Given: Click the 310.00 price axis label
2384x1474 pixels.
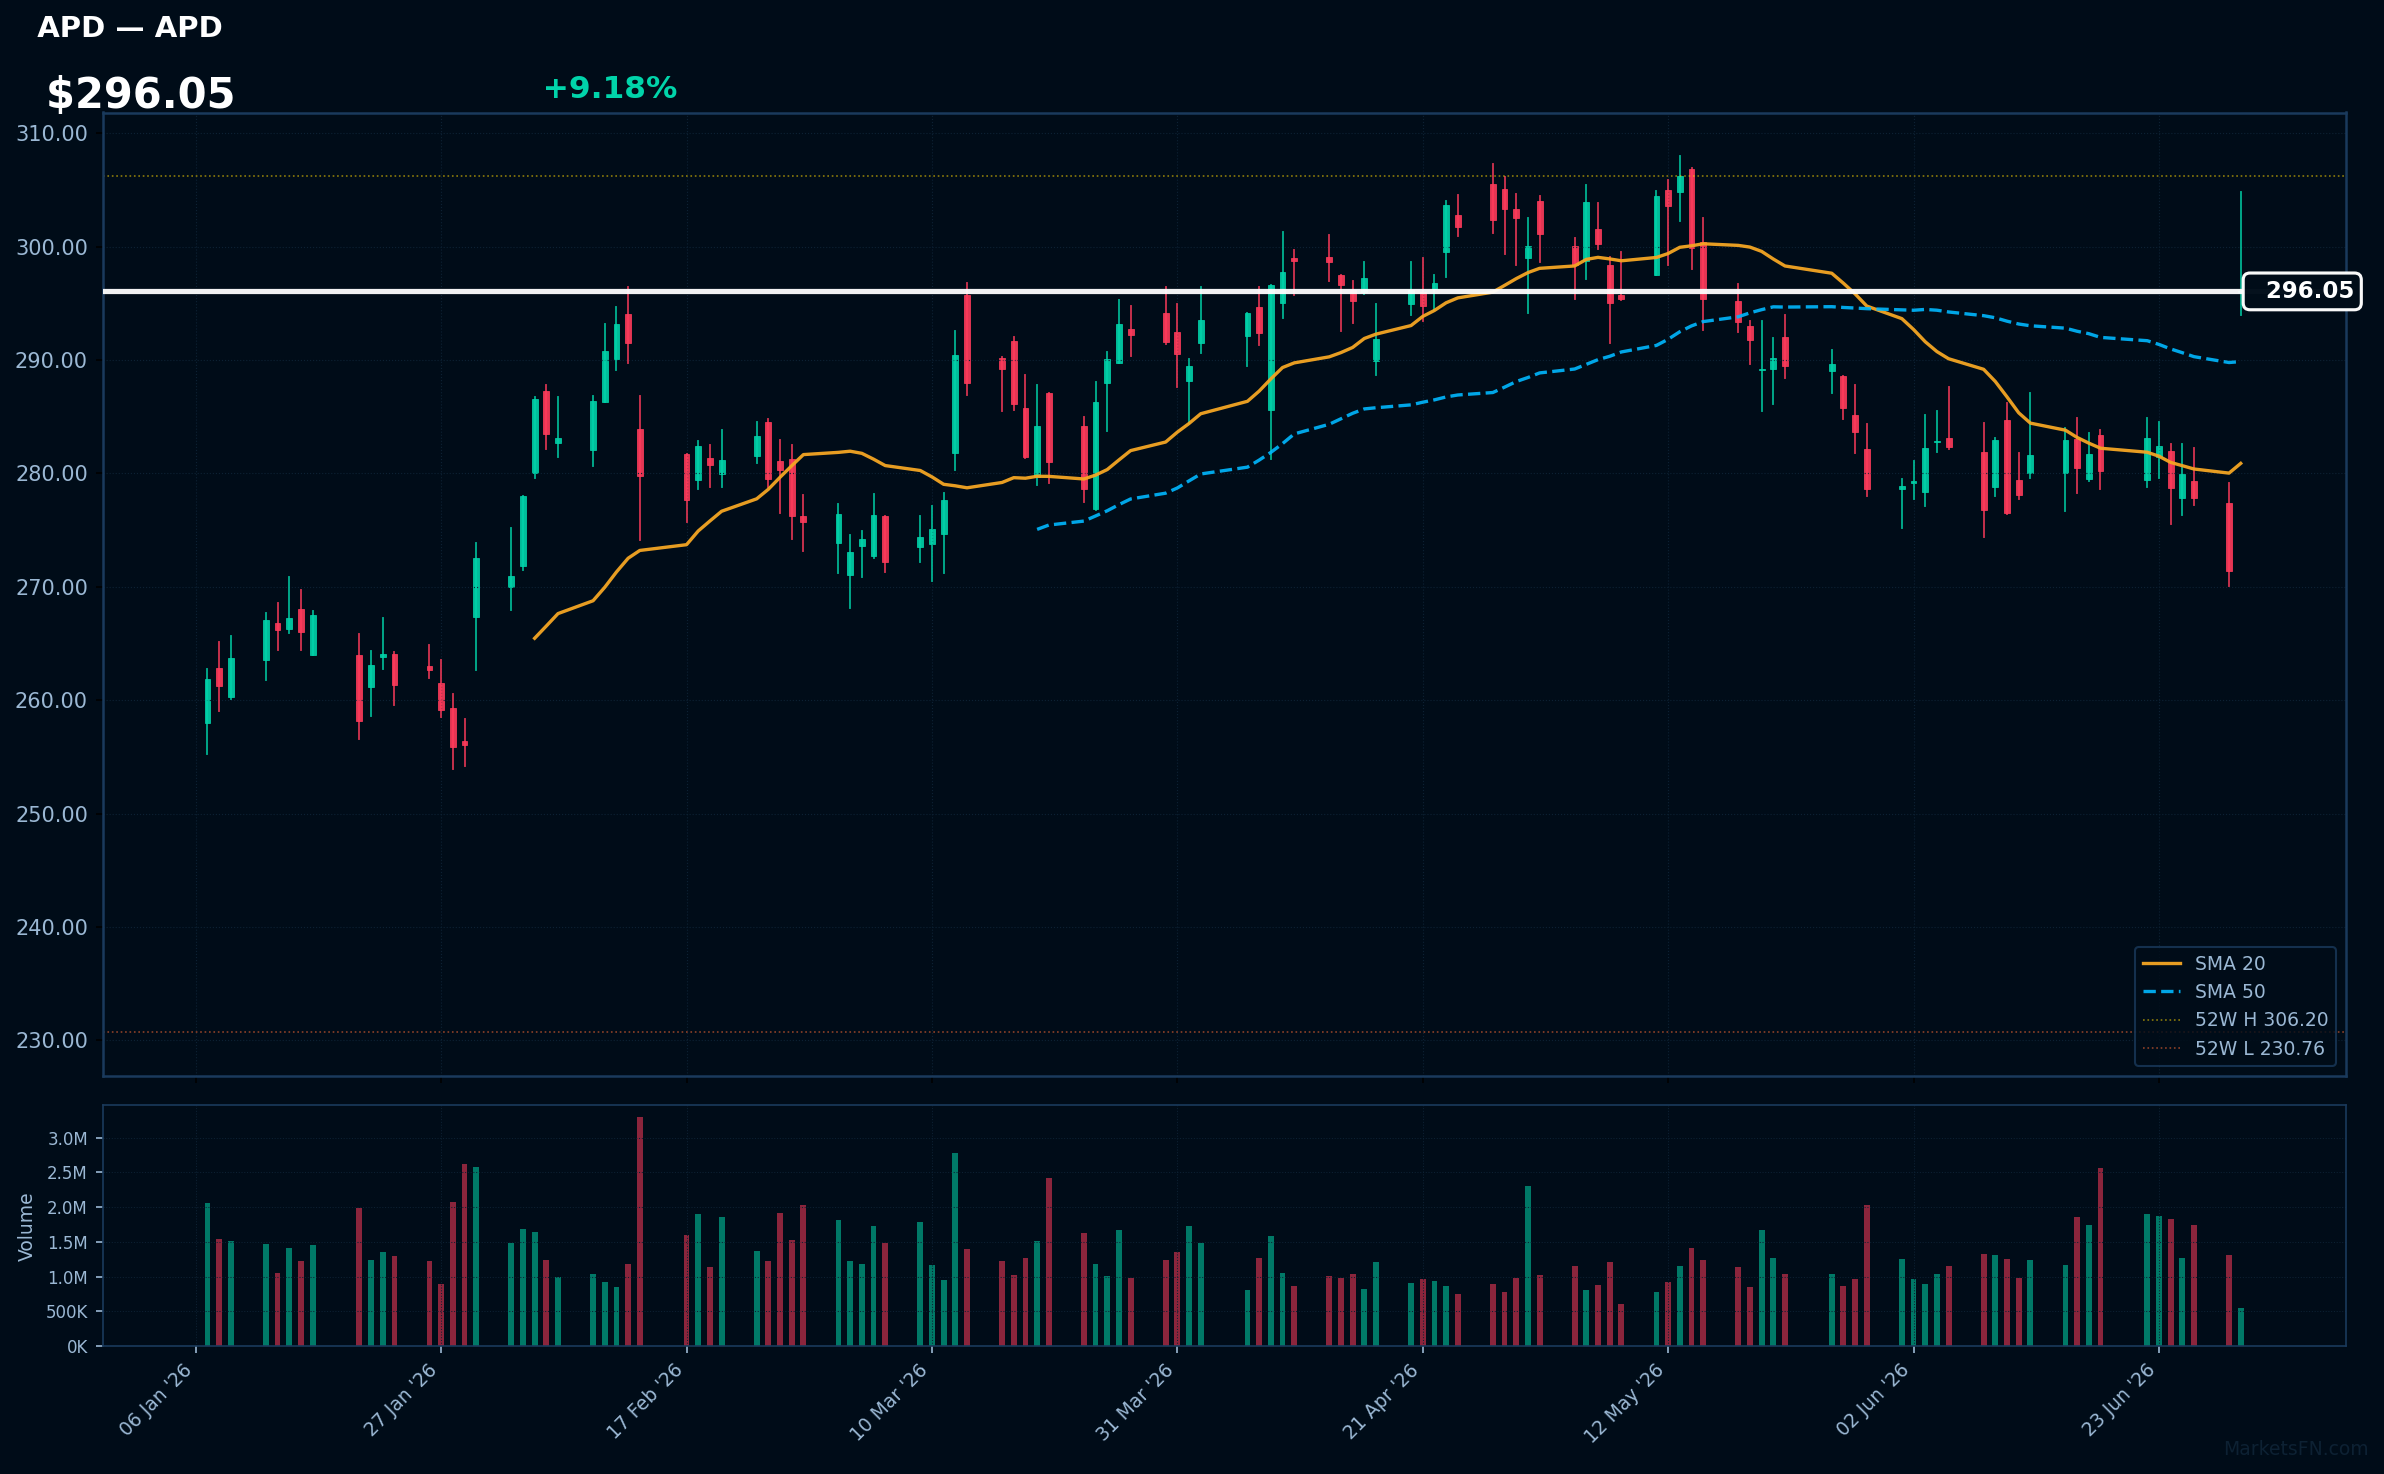Looking at the screenshot, I should tap(52, 134).
